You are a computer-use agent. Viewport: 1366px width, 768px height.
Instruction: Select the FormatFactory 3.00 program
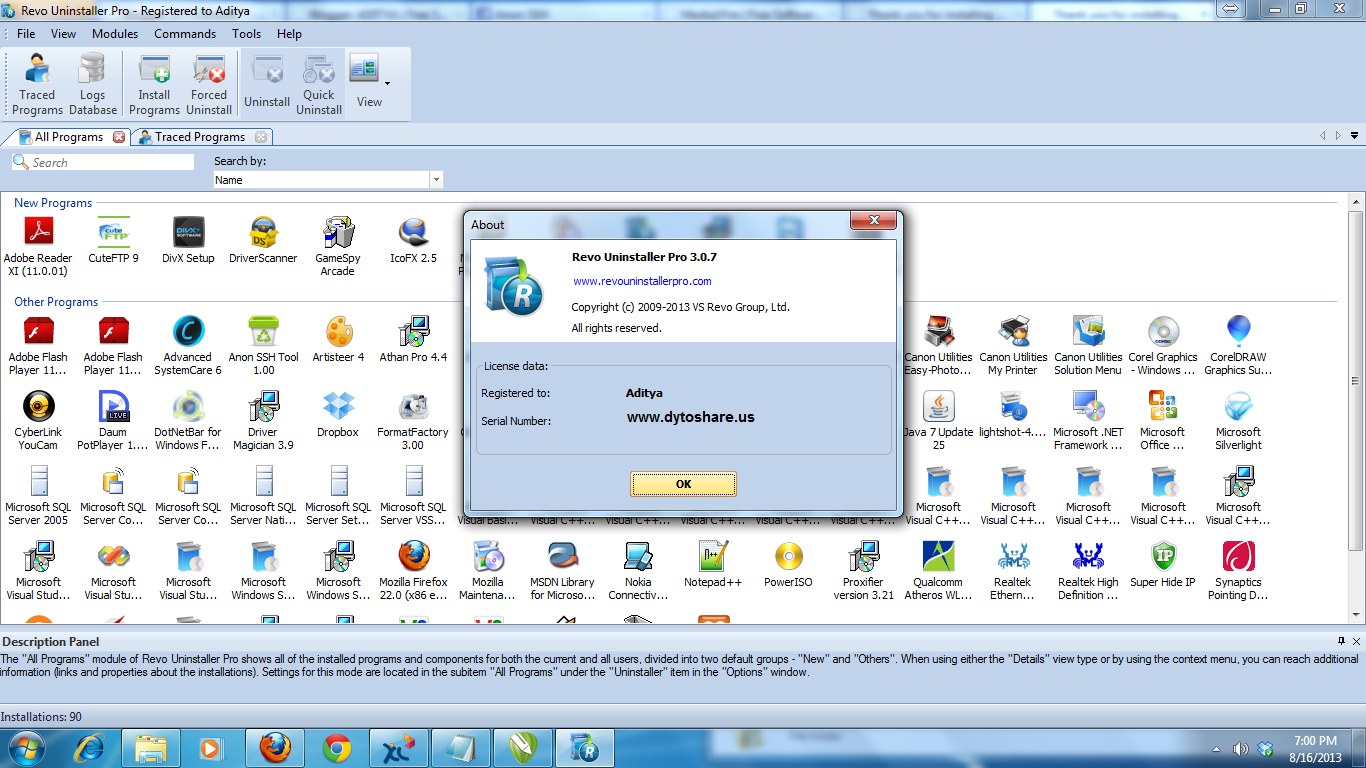coord(413,421)
